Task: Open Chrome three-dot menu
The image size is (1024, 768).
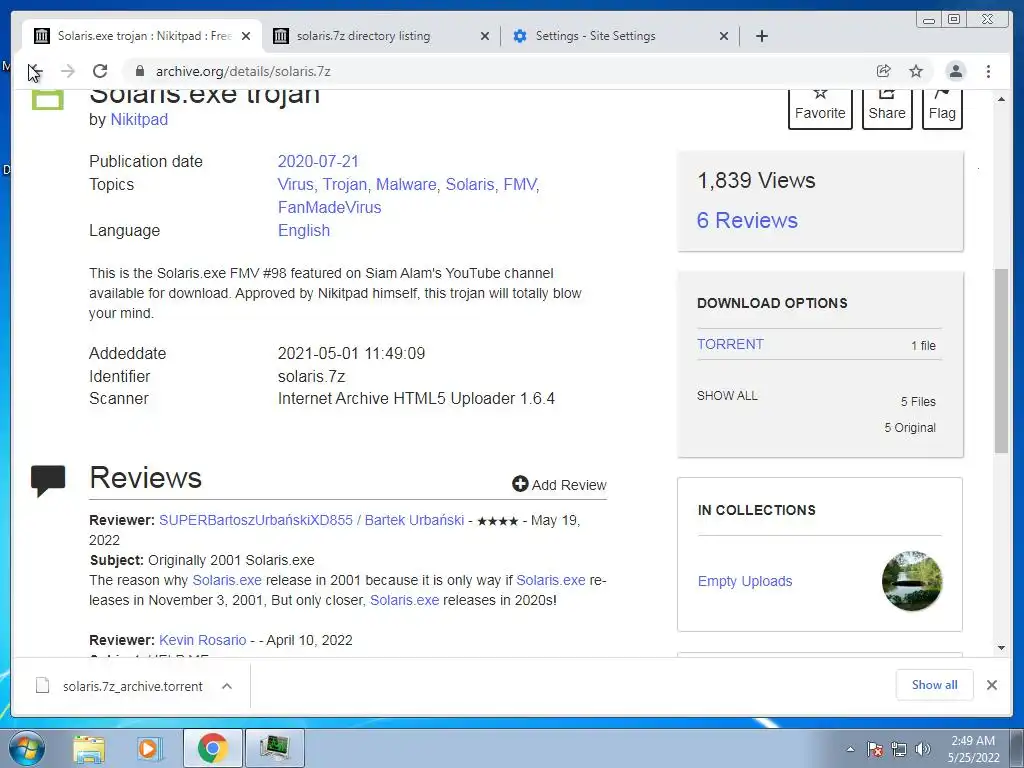Action: (988, 71)
